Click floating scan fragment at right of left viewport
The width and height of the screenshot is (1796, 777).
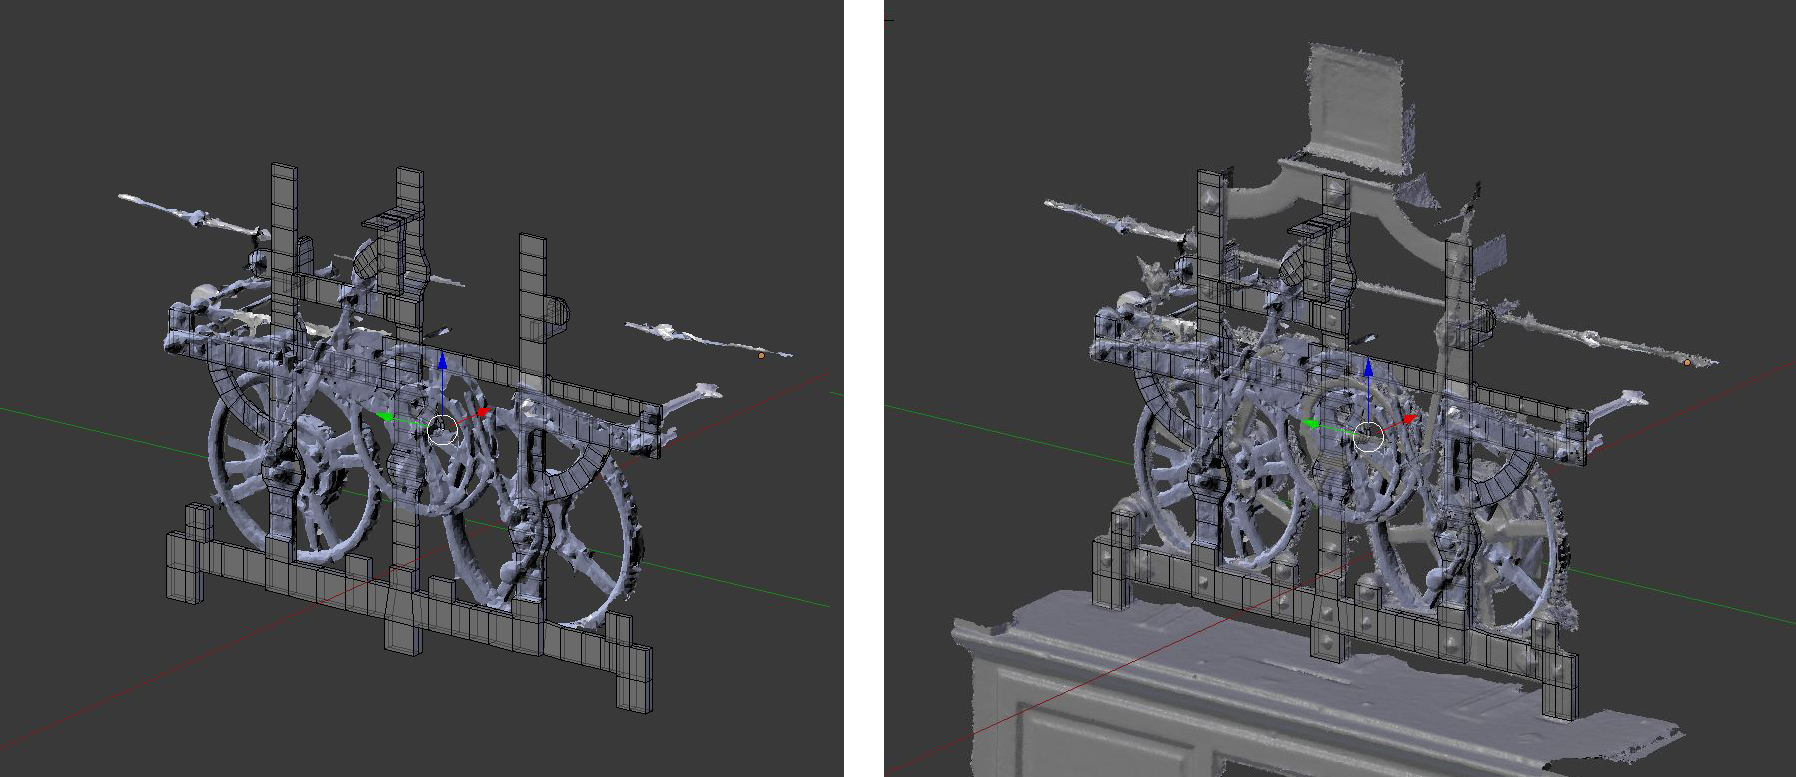click(x=700, y=338)
